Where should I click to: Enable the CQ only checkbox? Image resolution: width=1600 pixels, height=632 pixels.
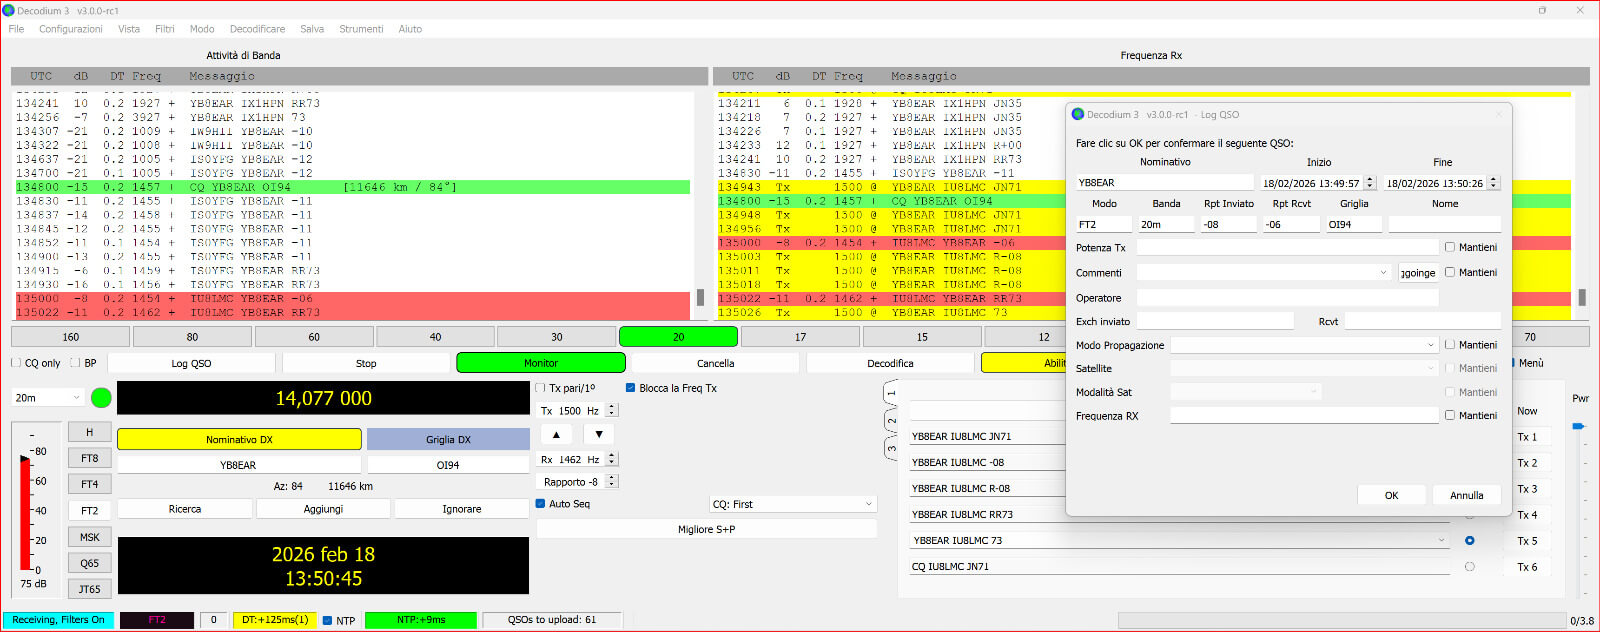[16, 363]
